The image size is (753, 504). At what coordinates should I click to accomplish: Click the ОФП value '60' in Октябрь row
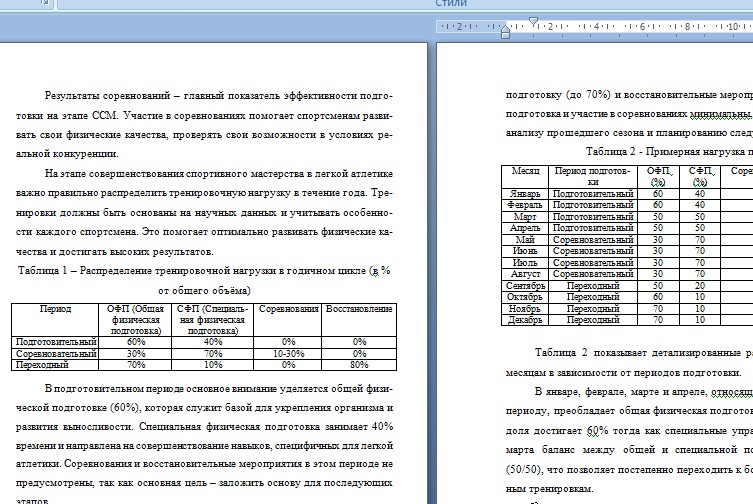point(658,297)
